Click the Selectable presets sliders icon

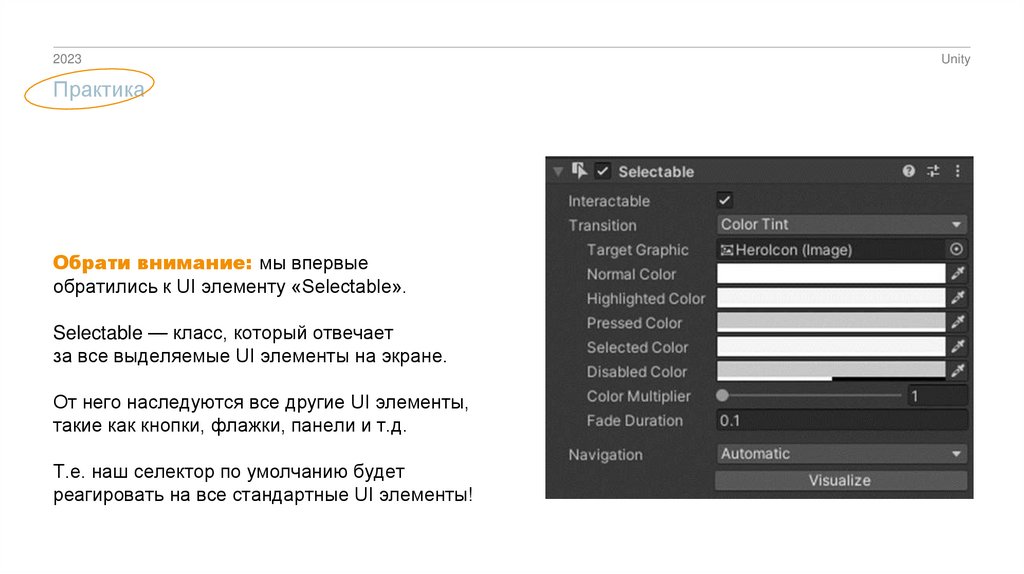933,171
